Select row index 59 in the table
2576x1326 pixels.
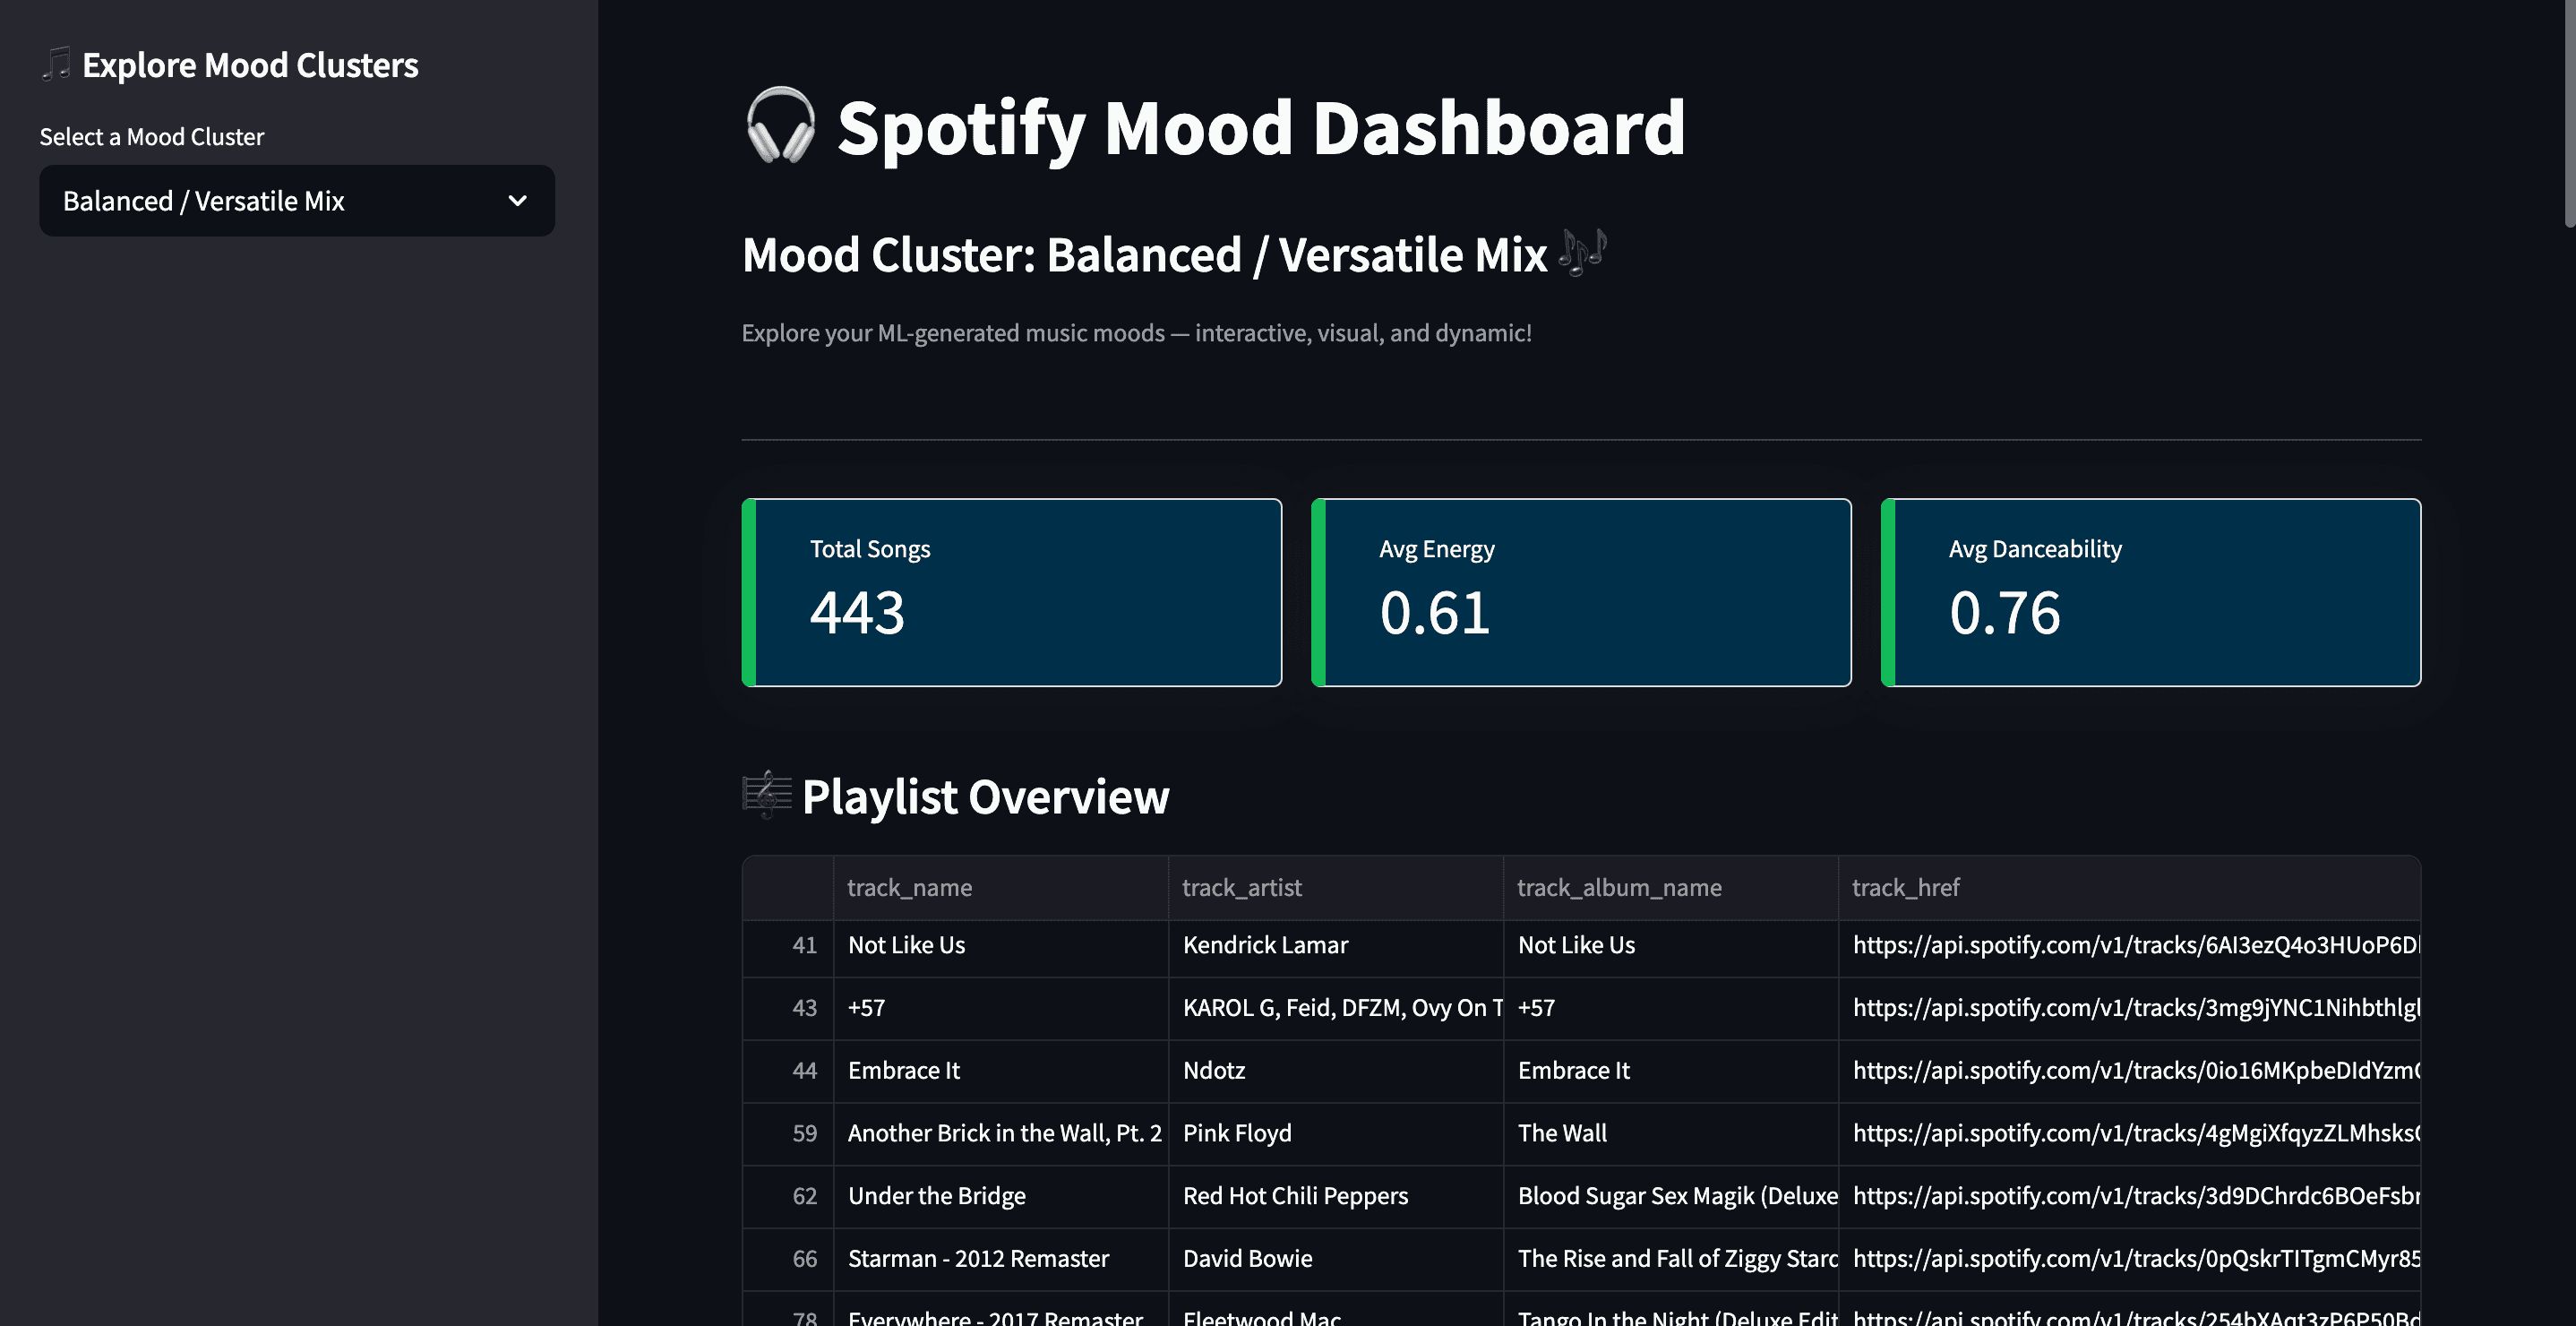pos(788,1134)
